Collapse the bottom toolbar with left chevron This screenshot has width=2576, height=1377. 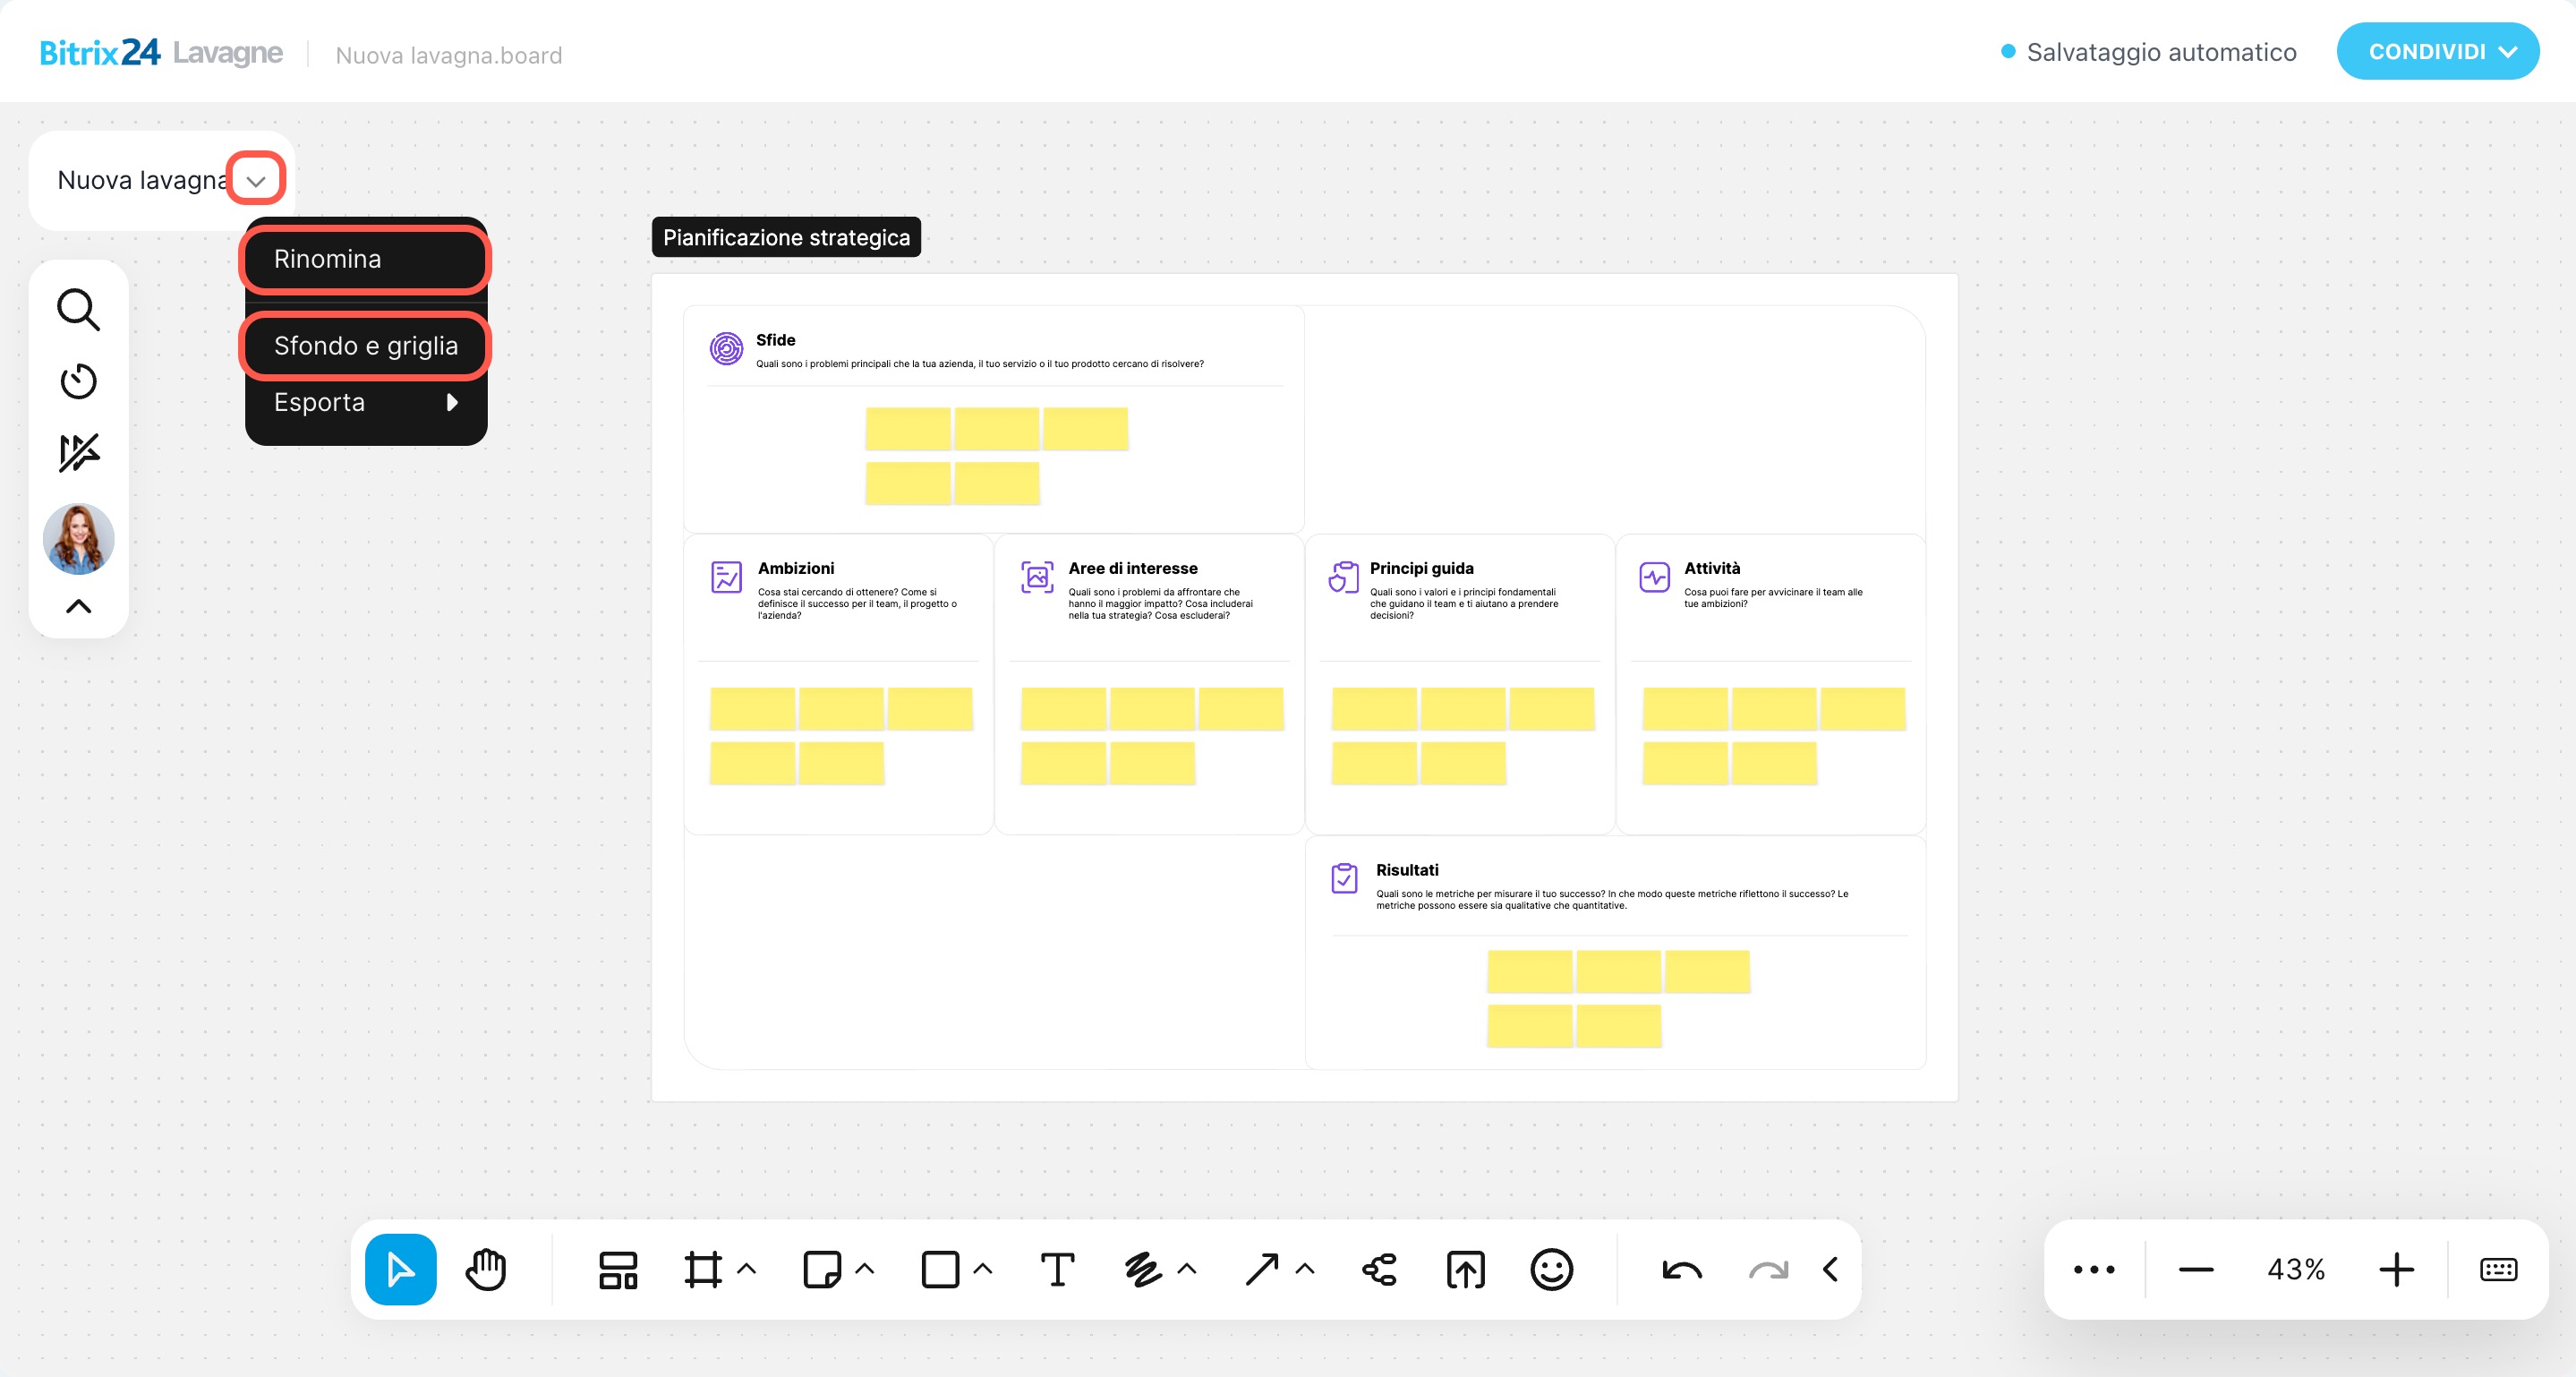pyautogui.click(x=1830, y=1270)
